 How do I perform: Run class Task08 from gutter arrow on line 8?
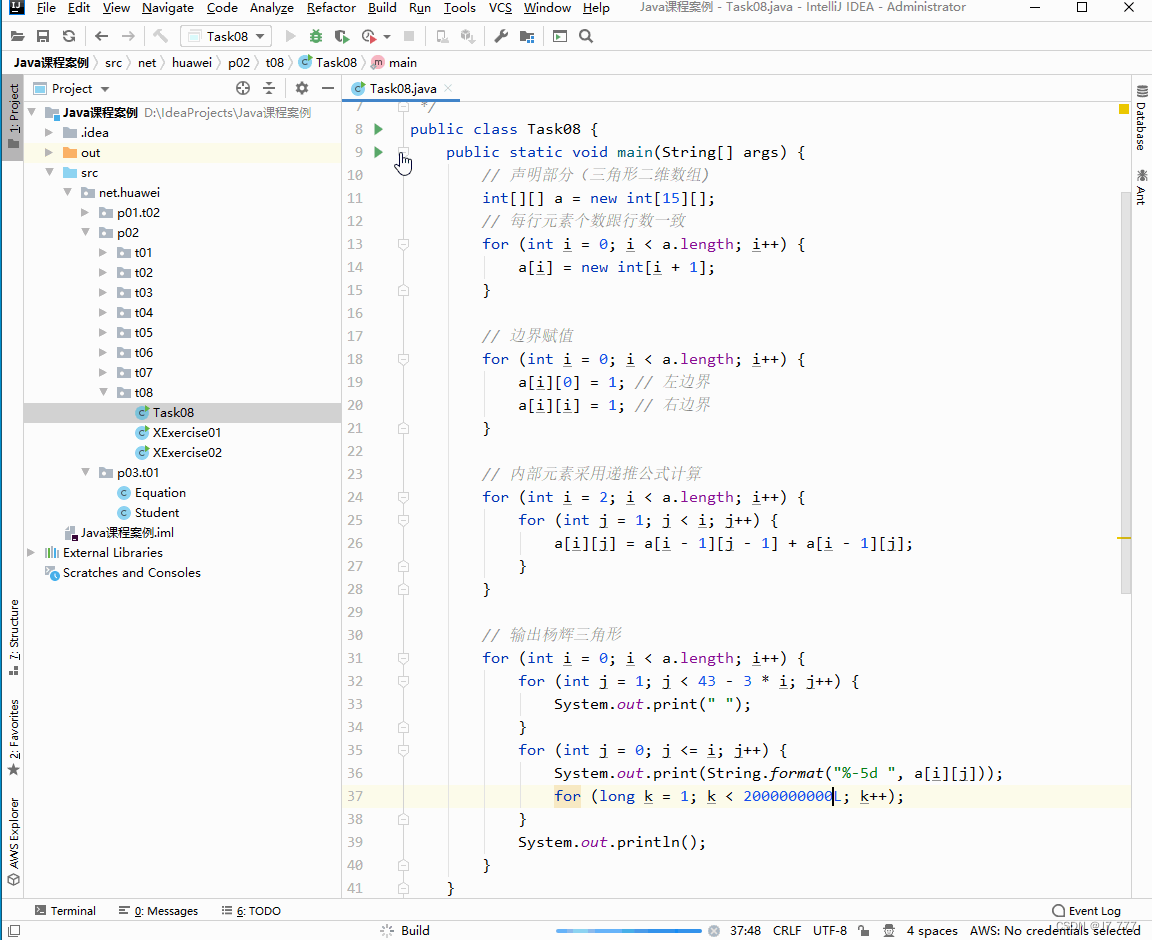(x=378, y=129)
